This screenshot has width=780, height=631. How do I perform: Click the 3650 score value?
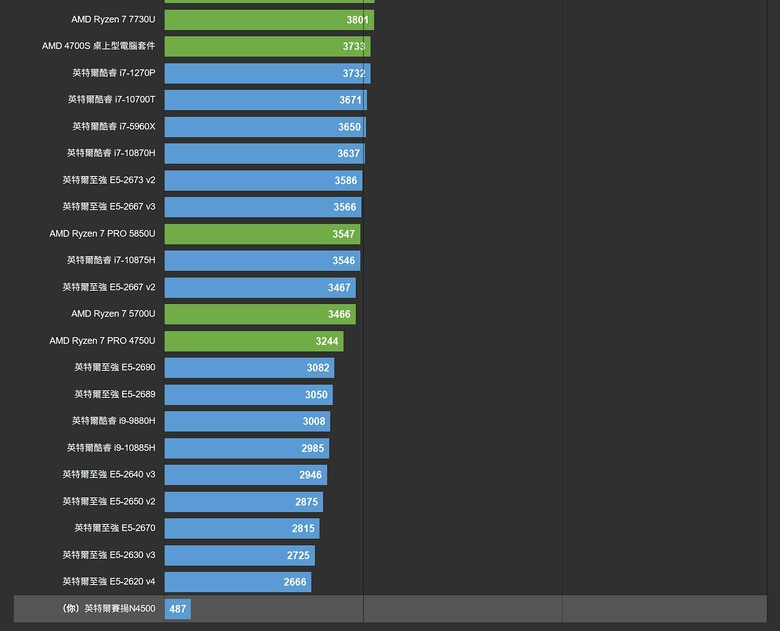click(x=349, y=127)
